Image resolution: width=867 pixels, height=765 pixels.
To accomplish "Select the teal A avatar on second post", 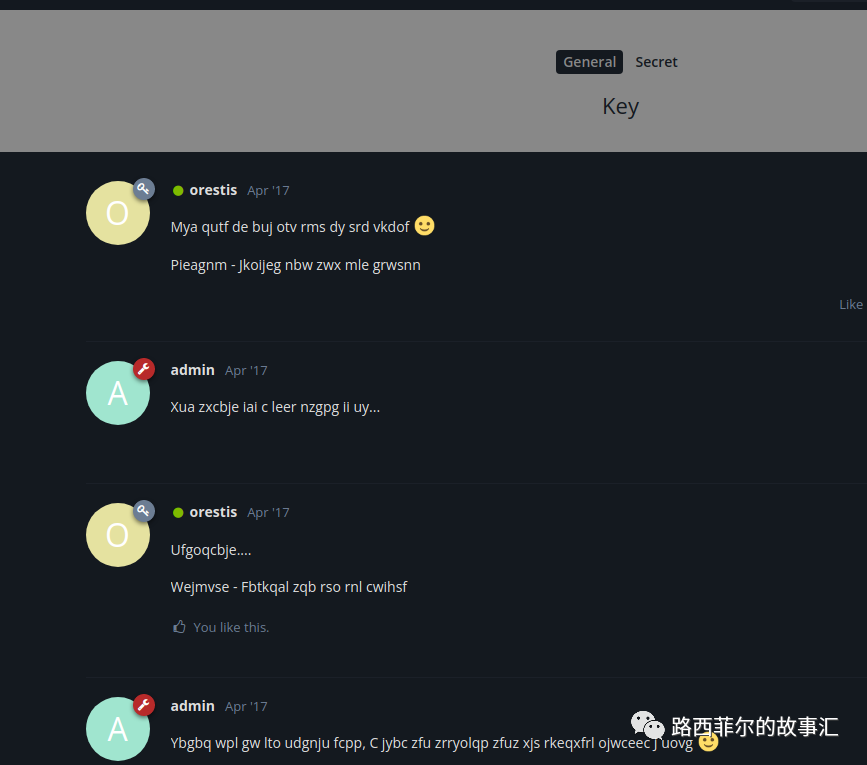I will click(x=118, y=393).
